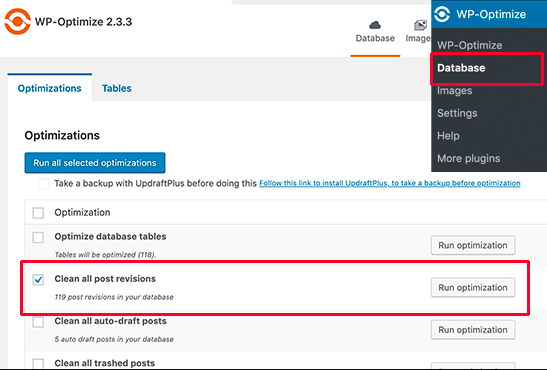Run optimization for post revisions
The width and height of the screenshot is (547, 370).
473,287
